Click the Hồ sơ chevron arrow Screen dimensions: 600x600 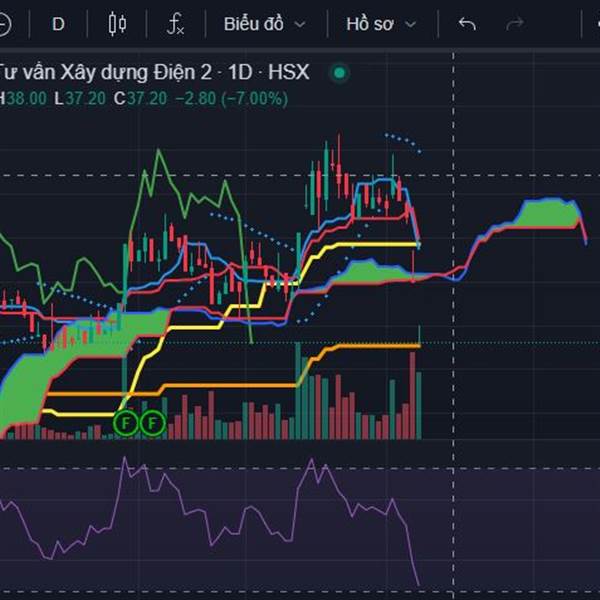(x=410, y=25)
